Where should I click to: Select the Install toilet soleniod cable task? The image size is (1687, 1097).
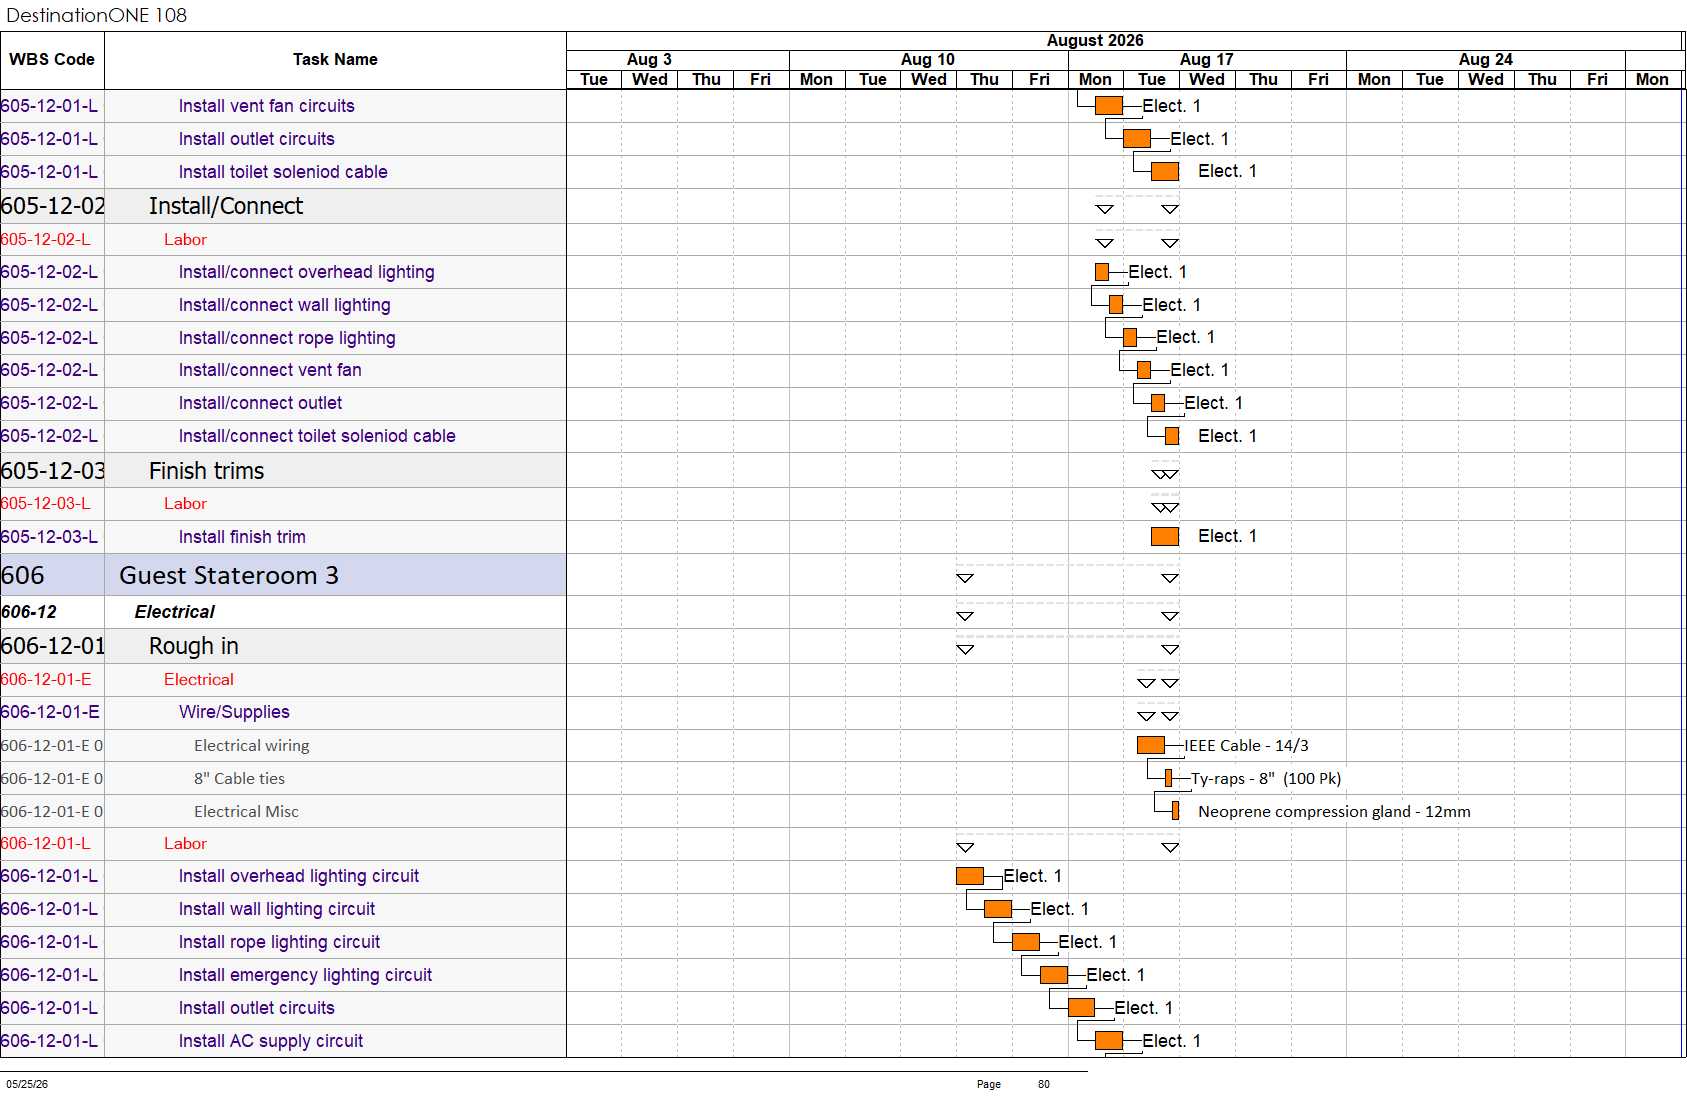click(x=283, y=172)
